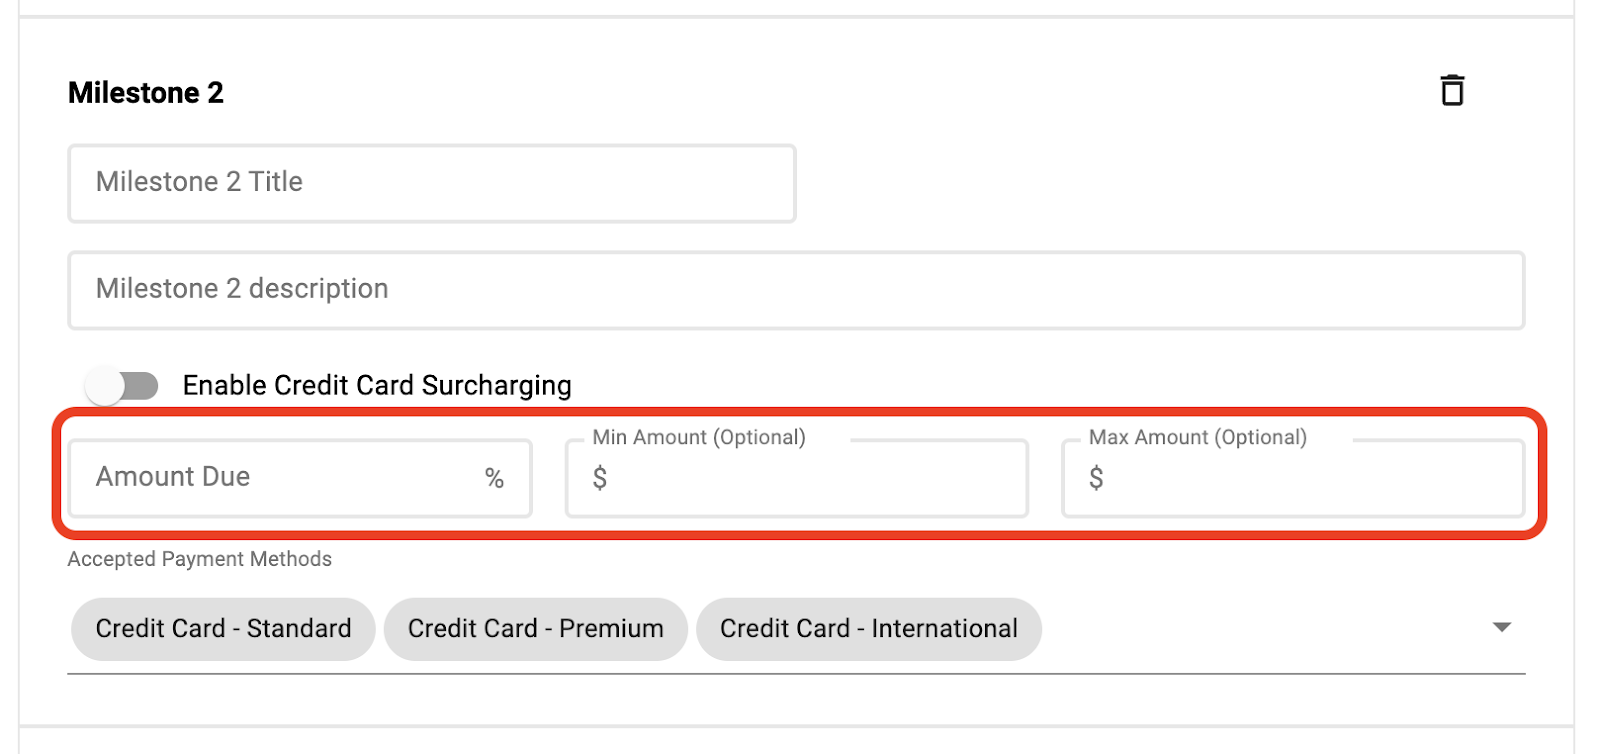Click the dollar sign in Max Amount
The width and height of the screenshot is (1600, 754).
click(x=1096, y=478)
